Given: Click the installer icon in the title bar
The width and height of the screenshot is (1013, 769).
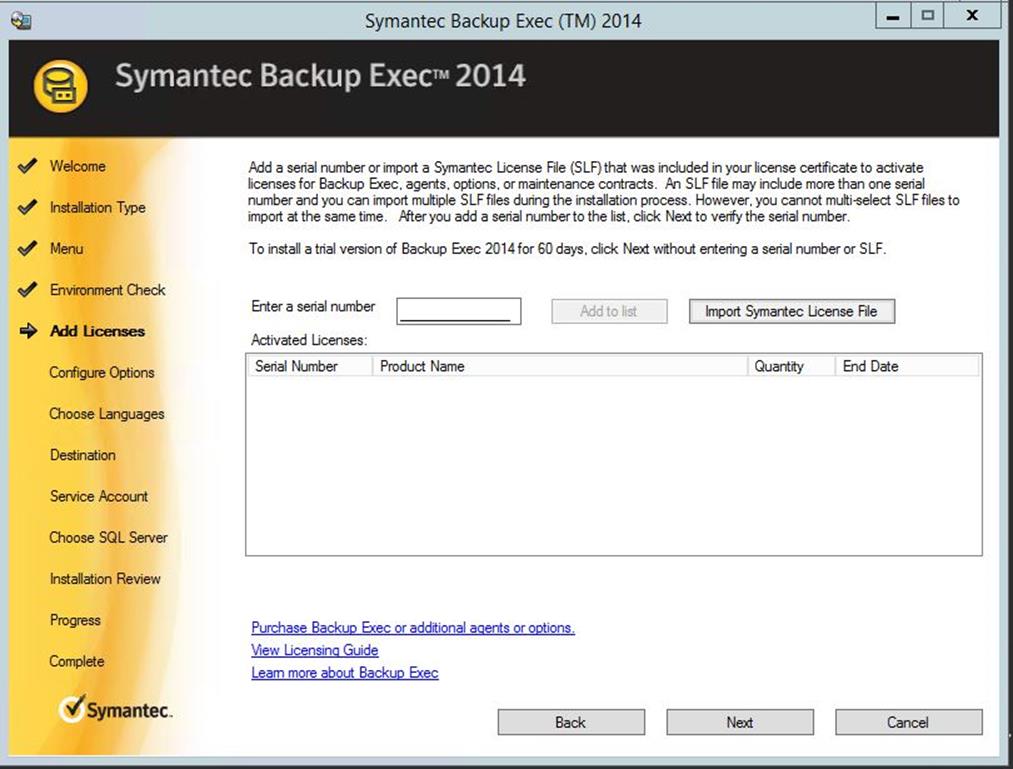Looking at the screenshot, I should [x=21, y=20].
